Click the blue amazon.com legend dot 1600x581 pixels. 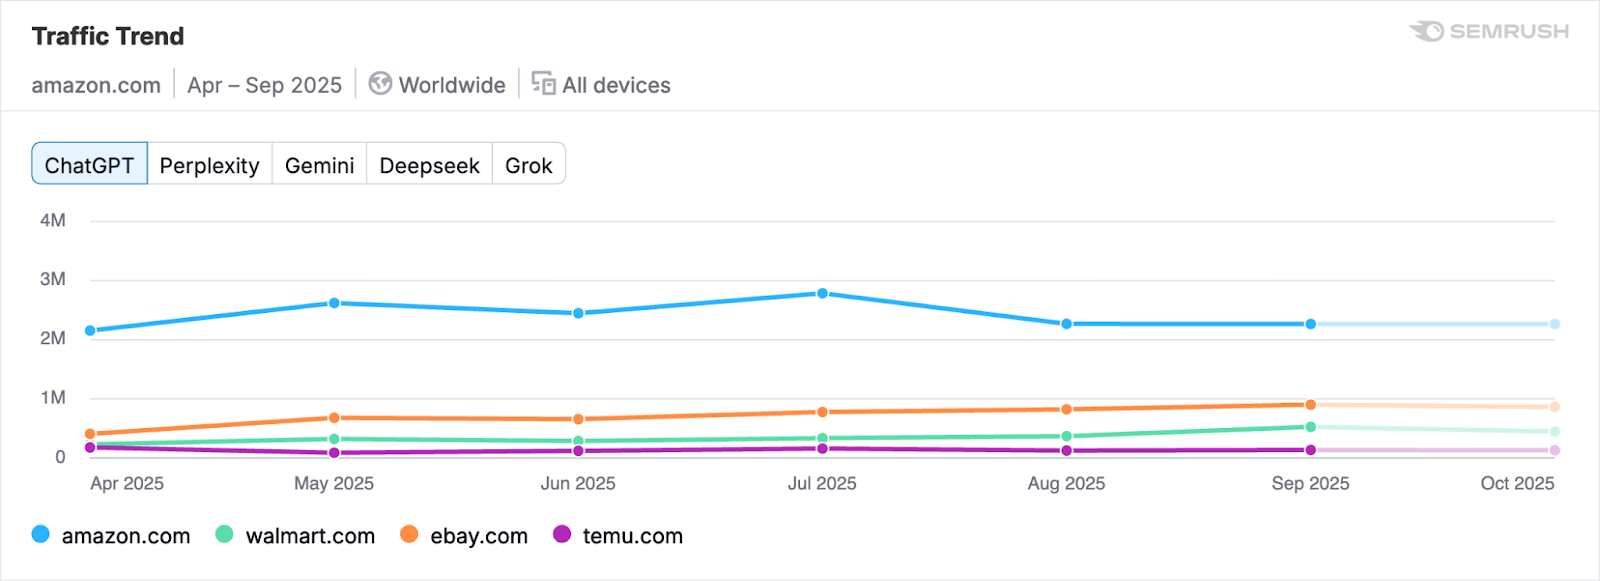click(x=39, y=535)
